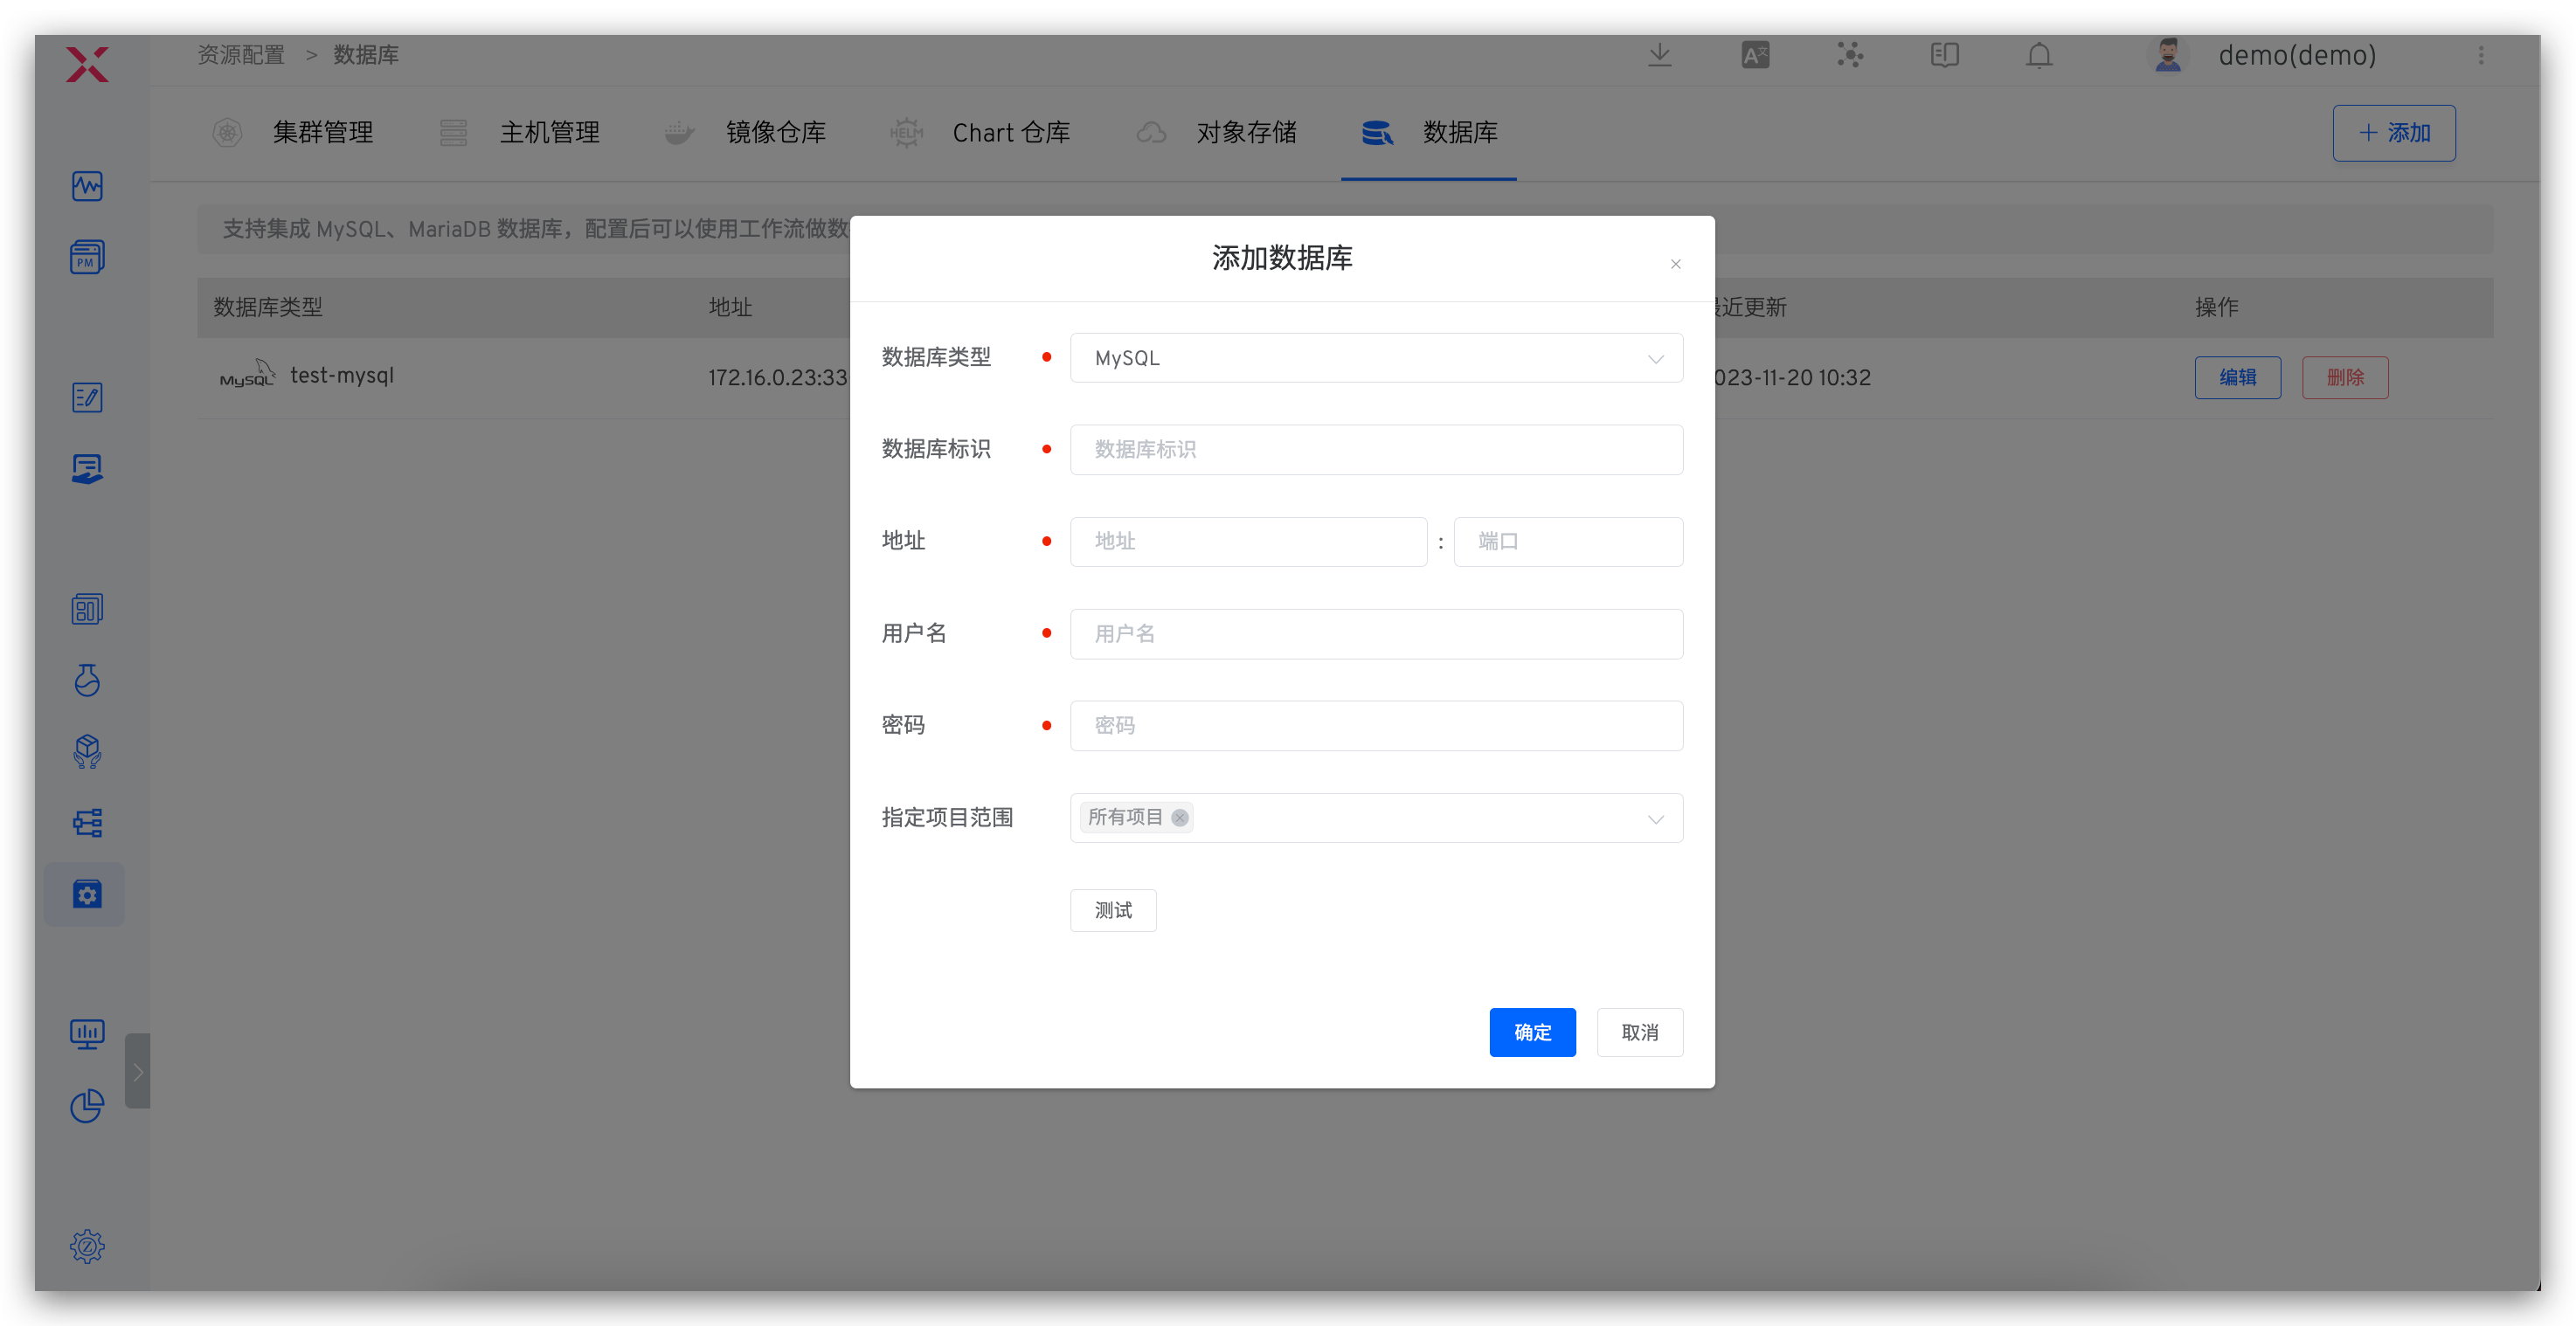
Task: Open the pie chart statistics sidebar icon
Action: pyautogui.click(x=87, y=1105)
